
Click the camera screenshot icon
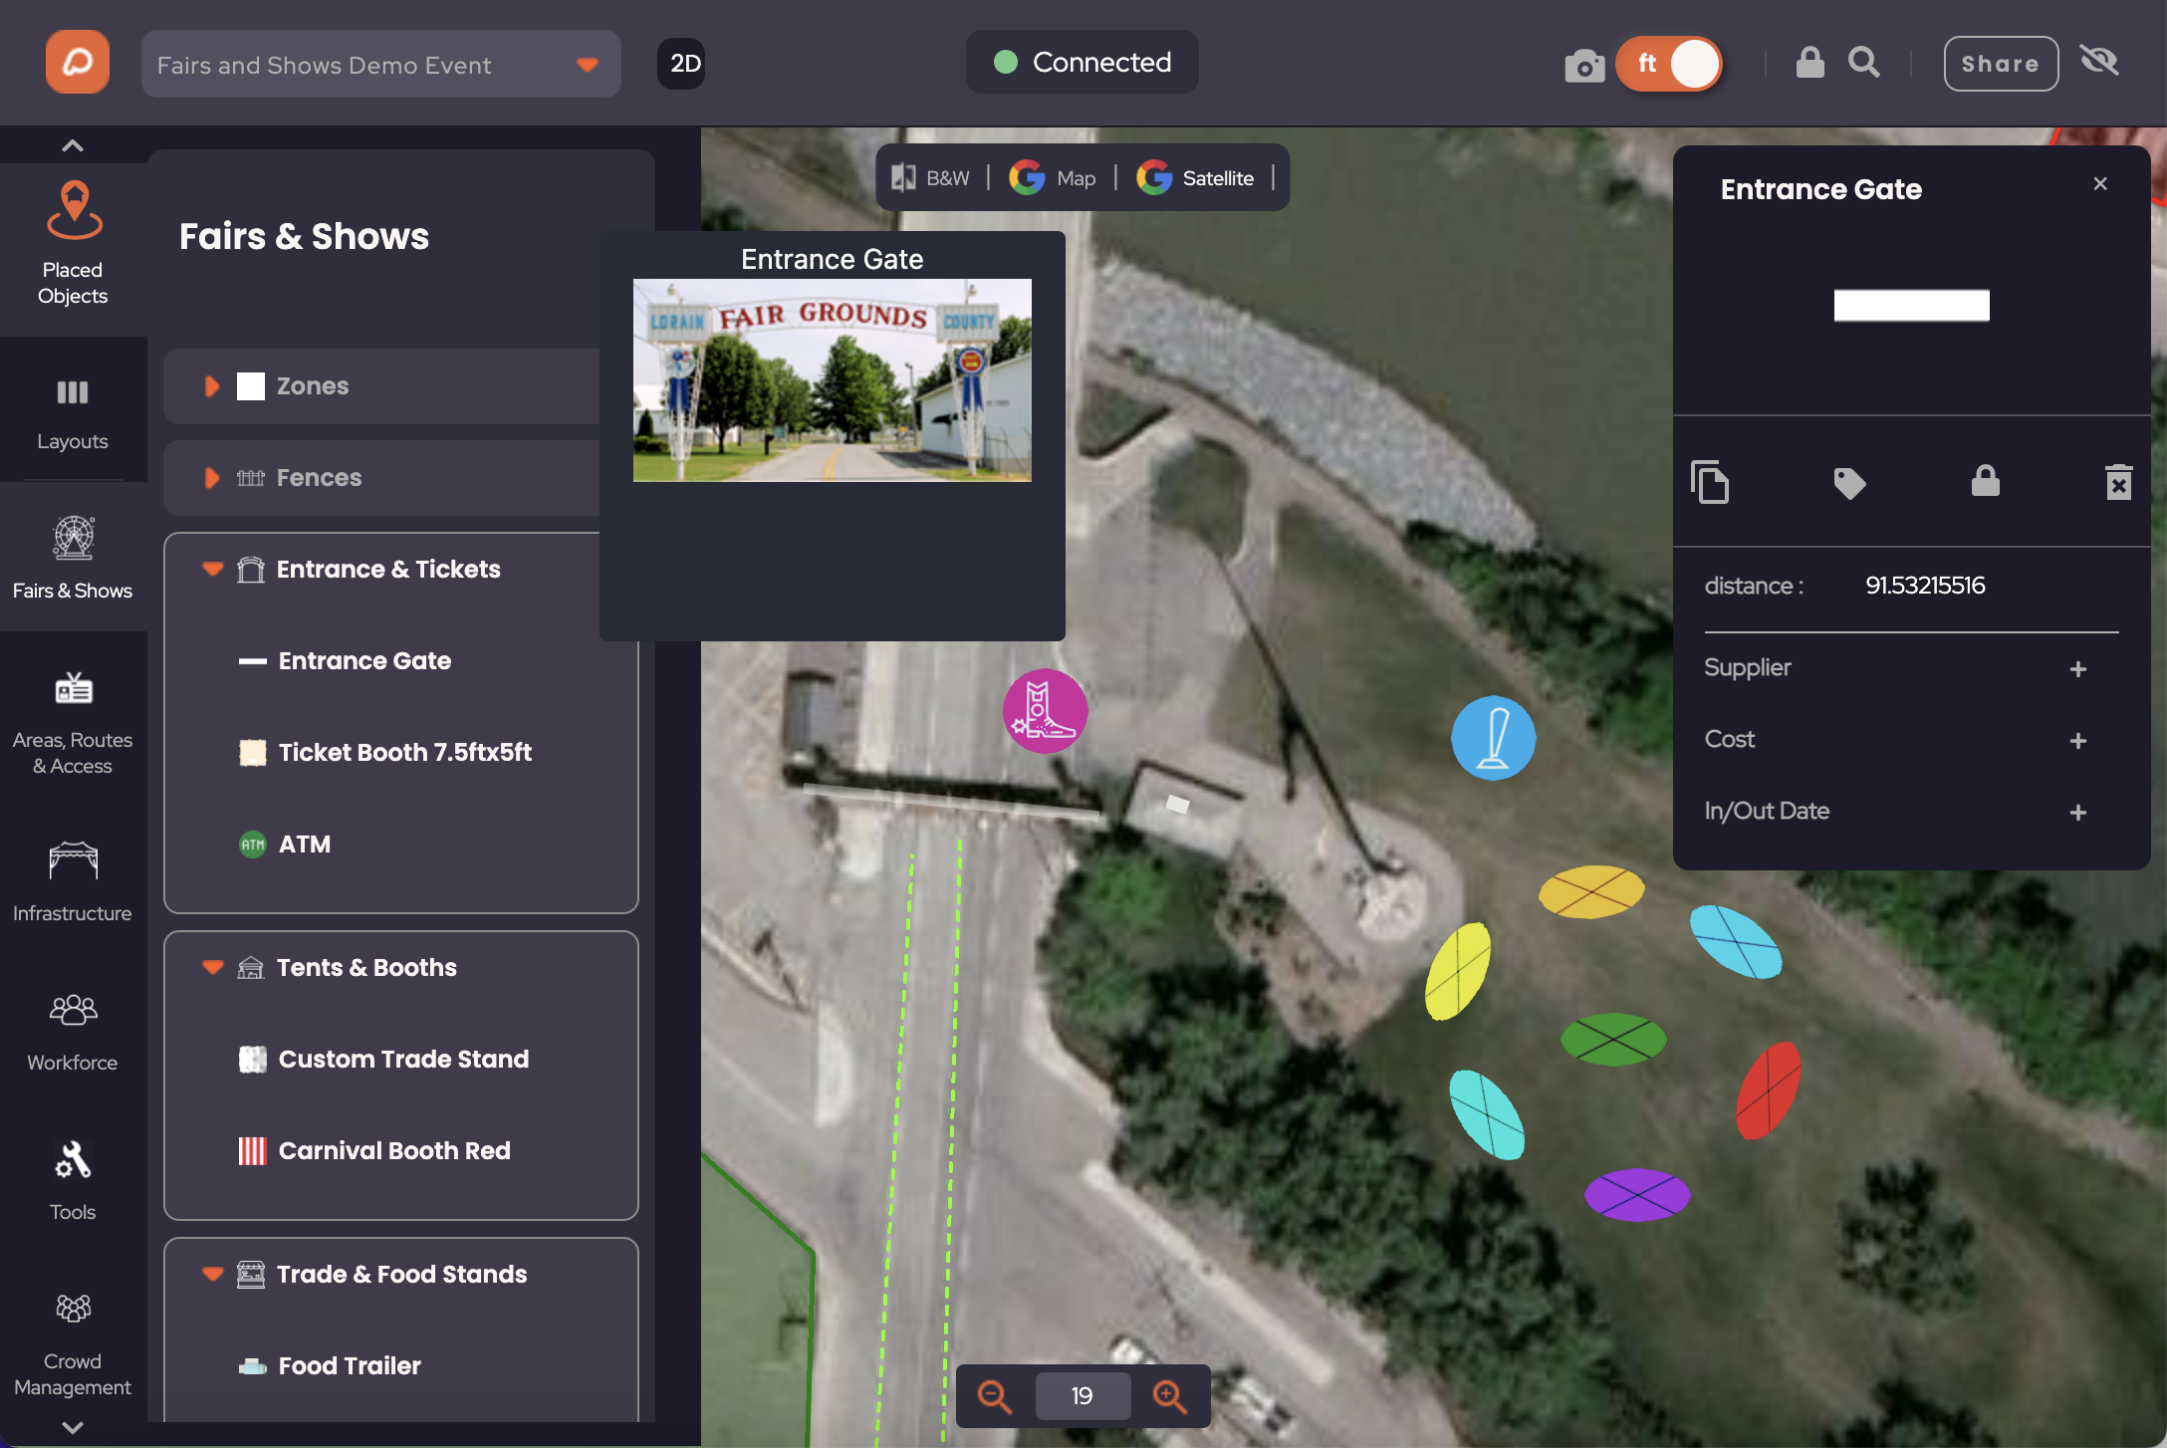[x=1583, y=65]
